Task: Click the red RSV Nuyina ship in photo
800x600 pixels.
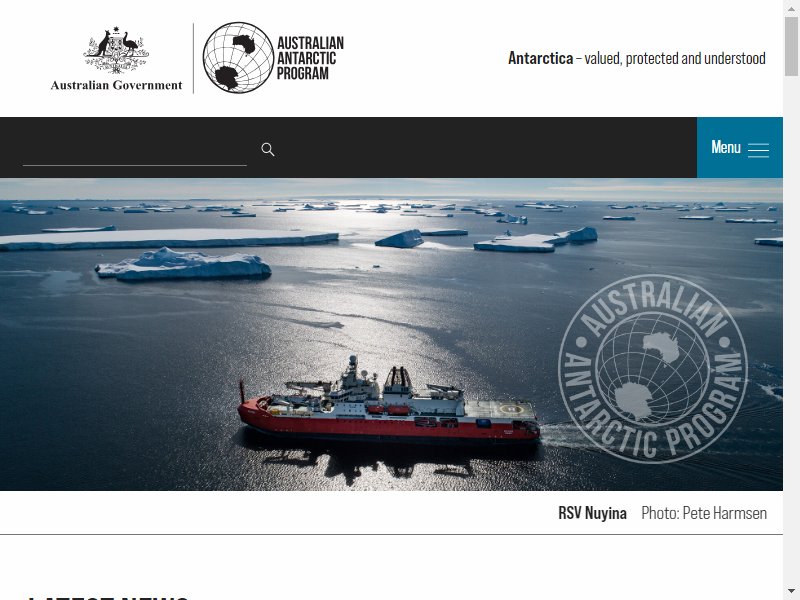Action: coord(389,403)
